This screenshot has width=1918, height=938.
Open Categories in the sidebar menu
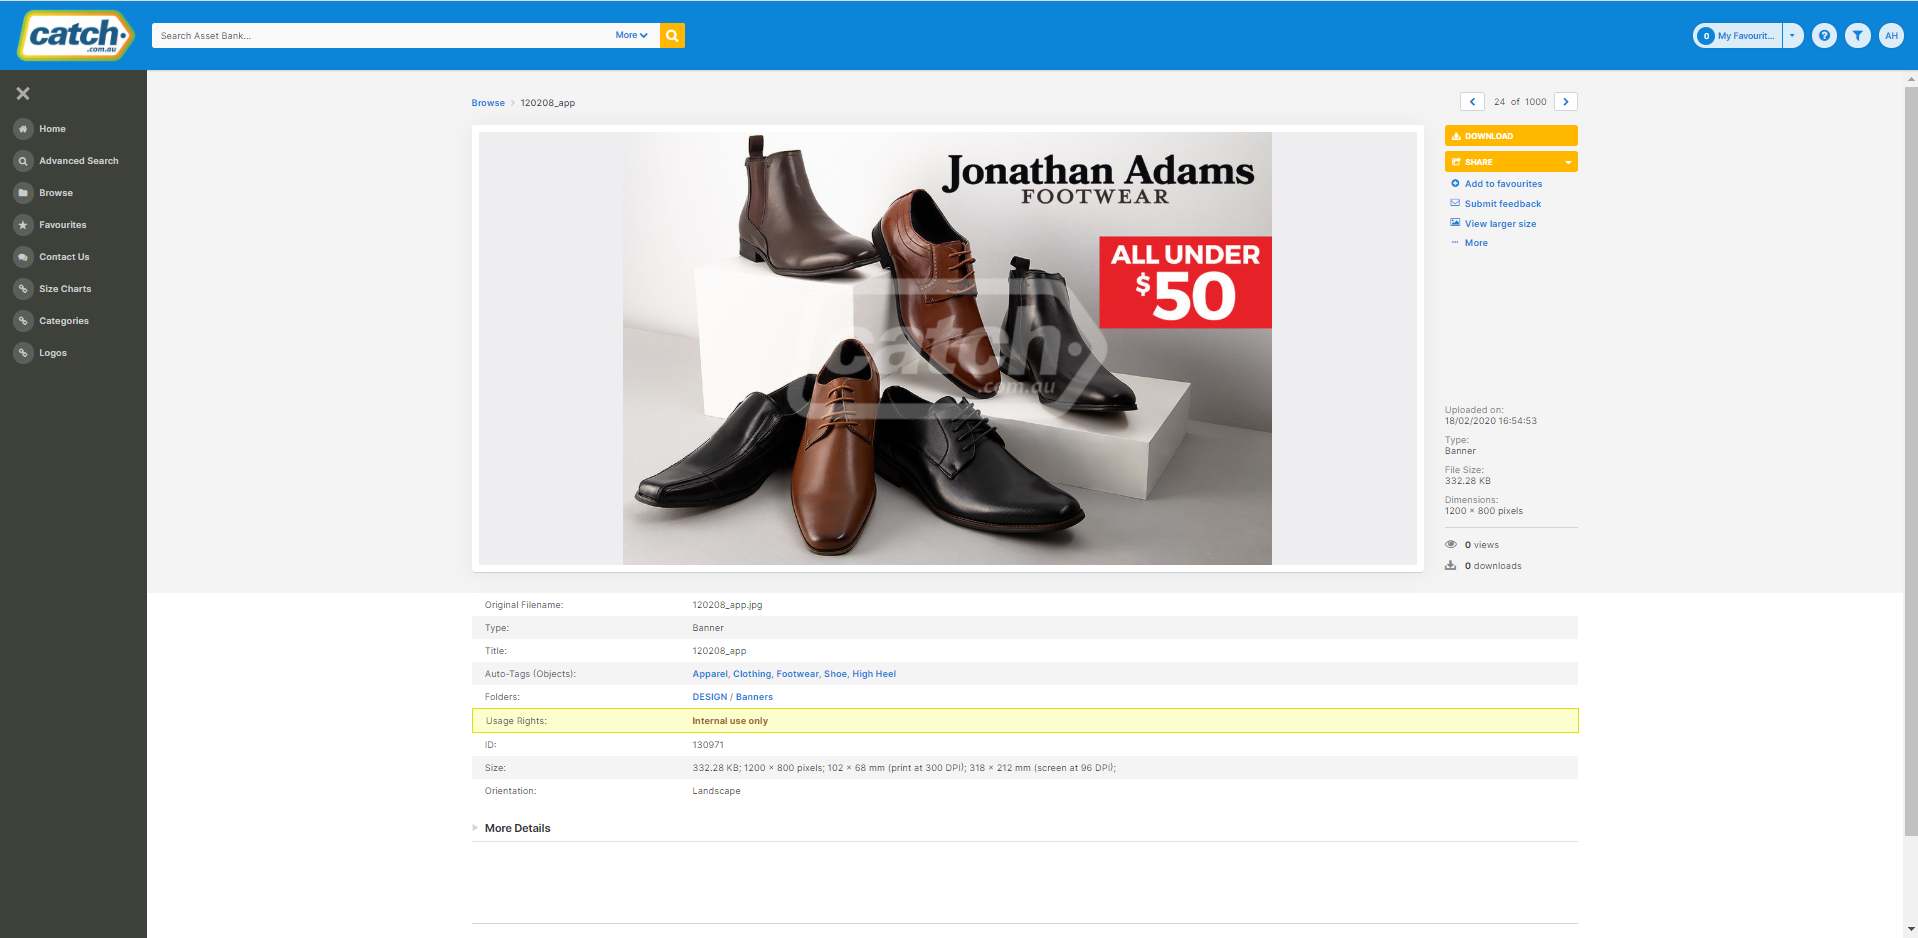coord(64,321)
